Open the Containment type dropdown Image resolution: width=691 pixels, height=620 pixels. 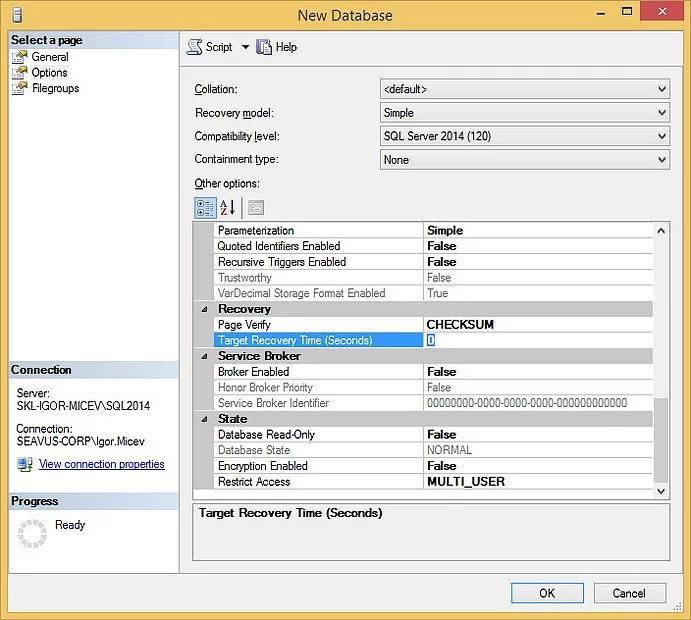662,160
